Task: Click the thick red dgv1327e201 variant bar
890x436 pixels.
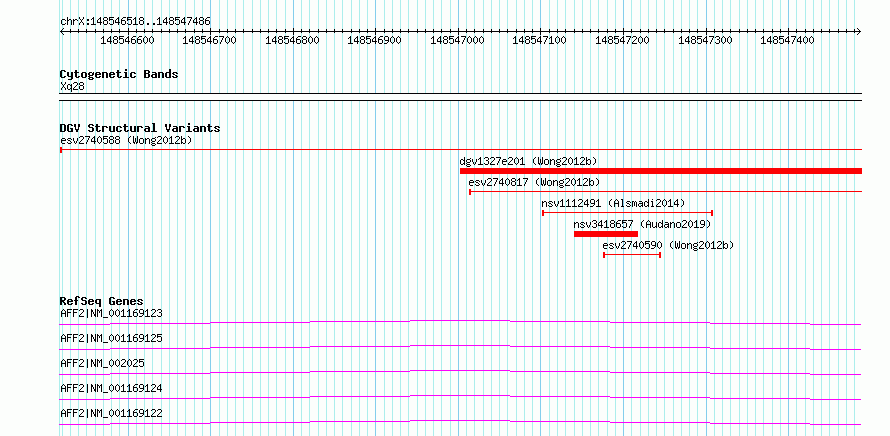Action: point(661,171)
